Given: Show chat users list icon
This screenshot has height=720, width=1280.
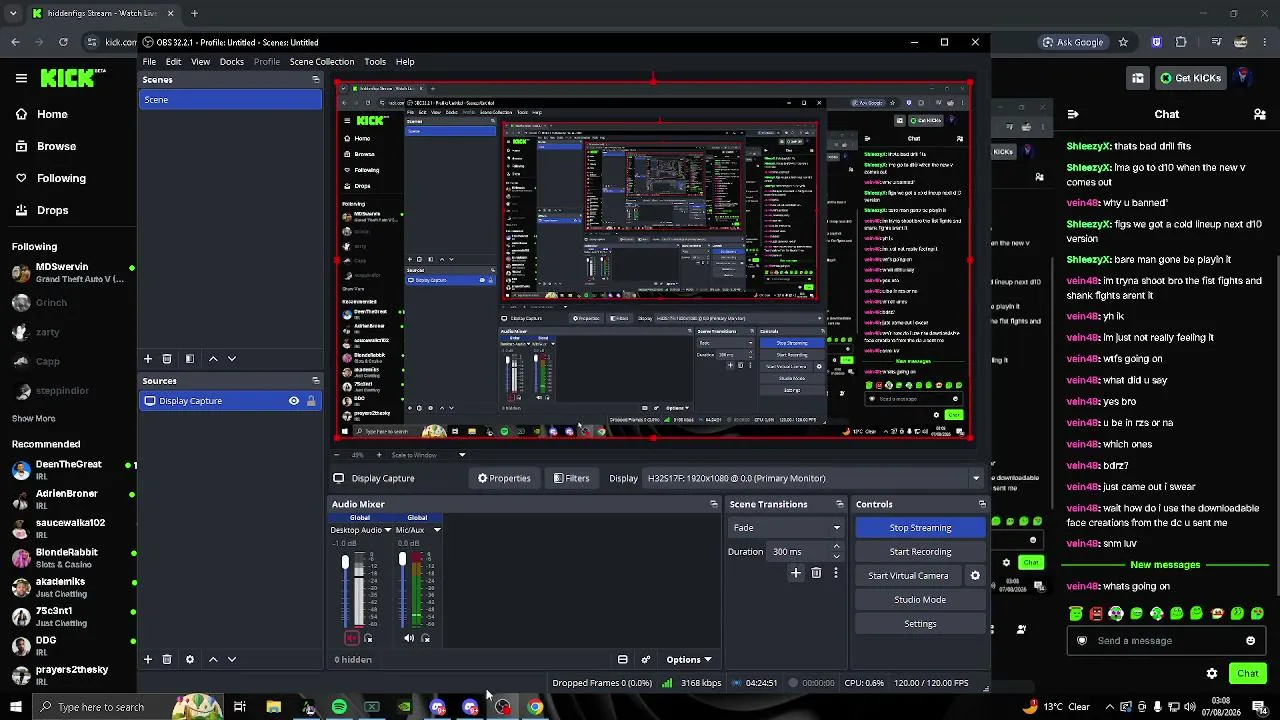Looking at the screenshot, I should pyautogui.click(x=1260, y=114).
